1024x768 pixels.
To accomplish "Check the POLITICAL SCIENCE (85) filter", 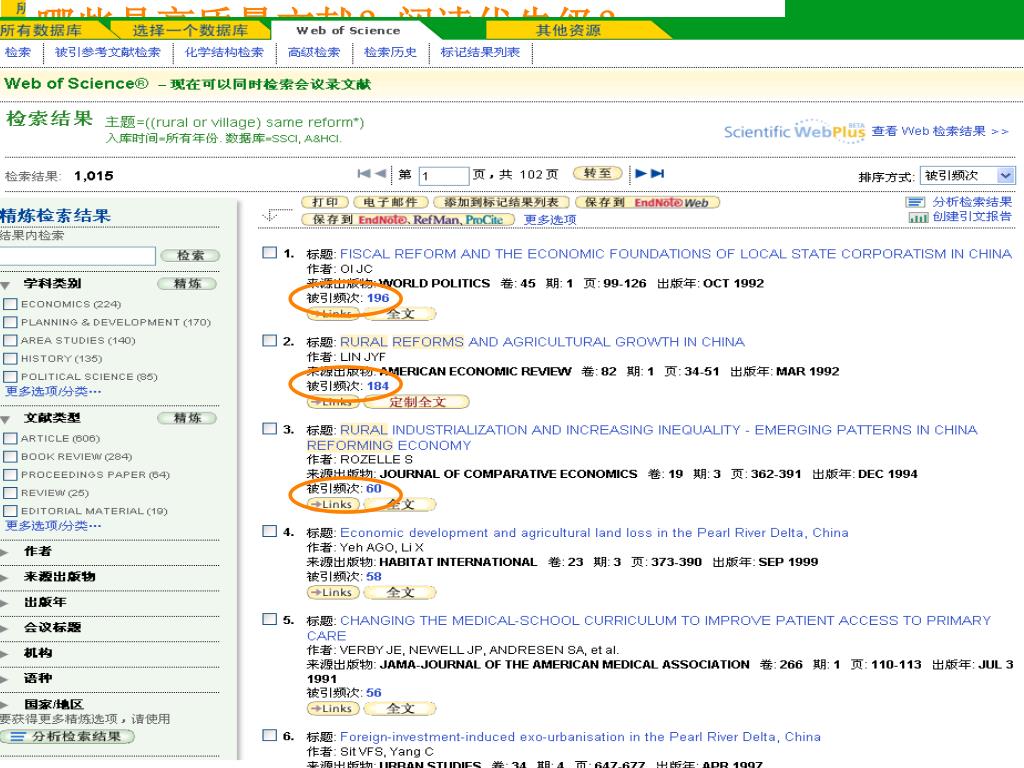I will pos(10,377).
